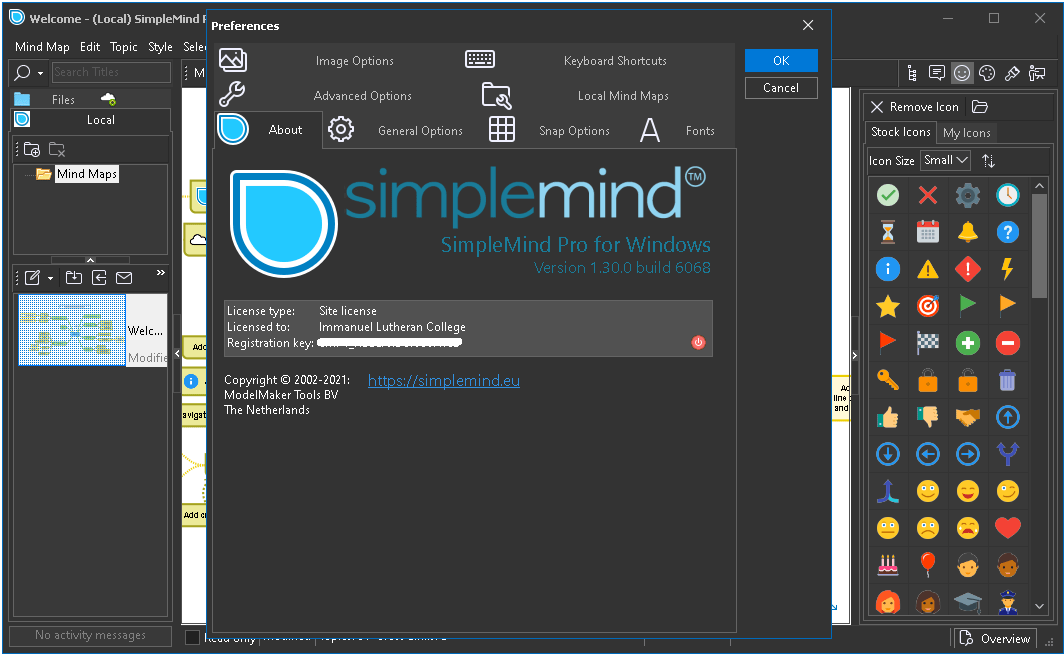
Task: Open the Edit menu
Action: (x=90, y=47)
